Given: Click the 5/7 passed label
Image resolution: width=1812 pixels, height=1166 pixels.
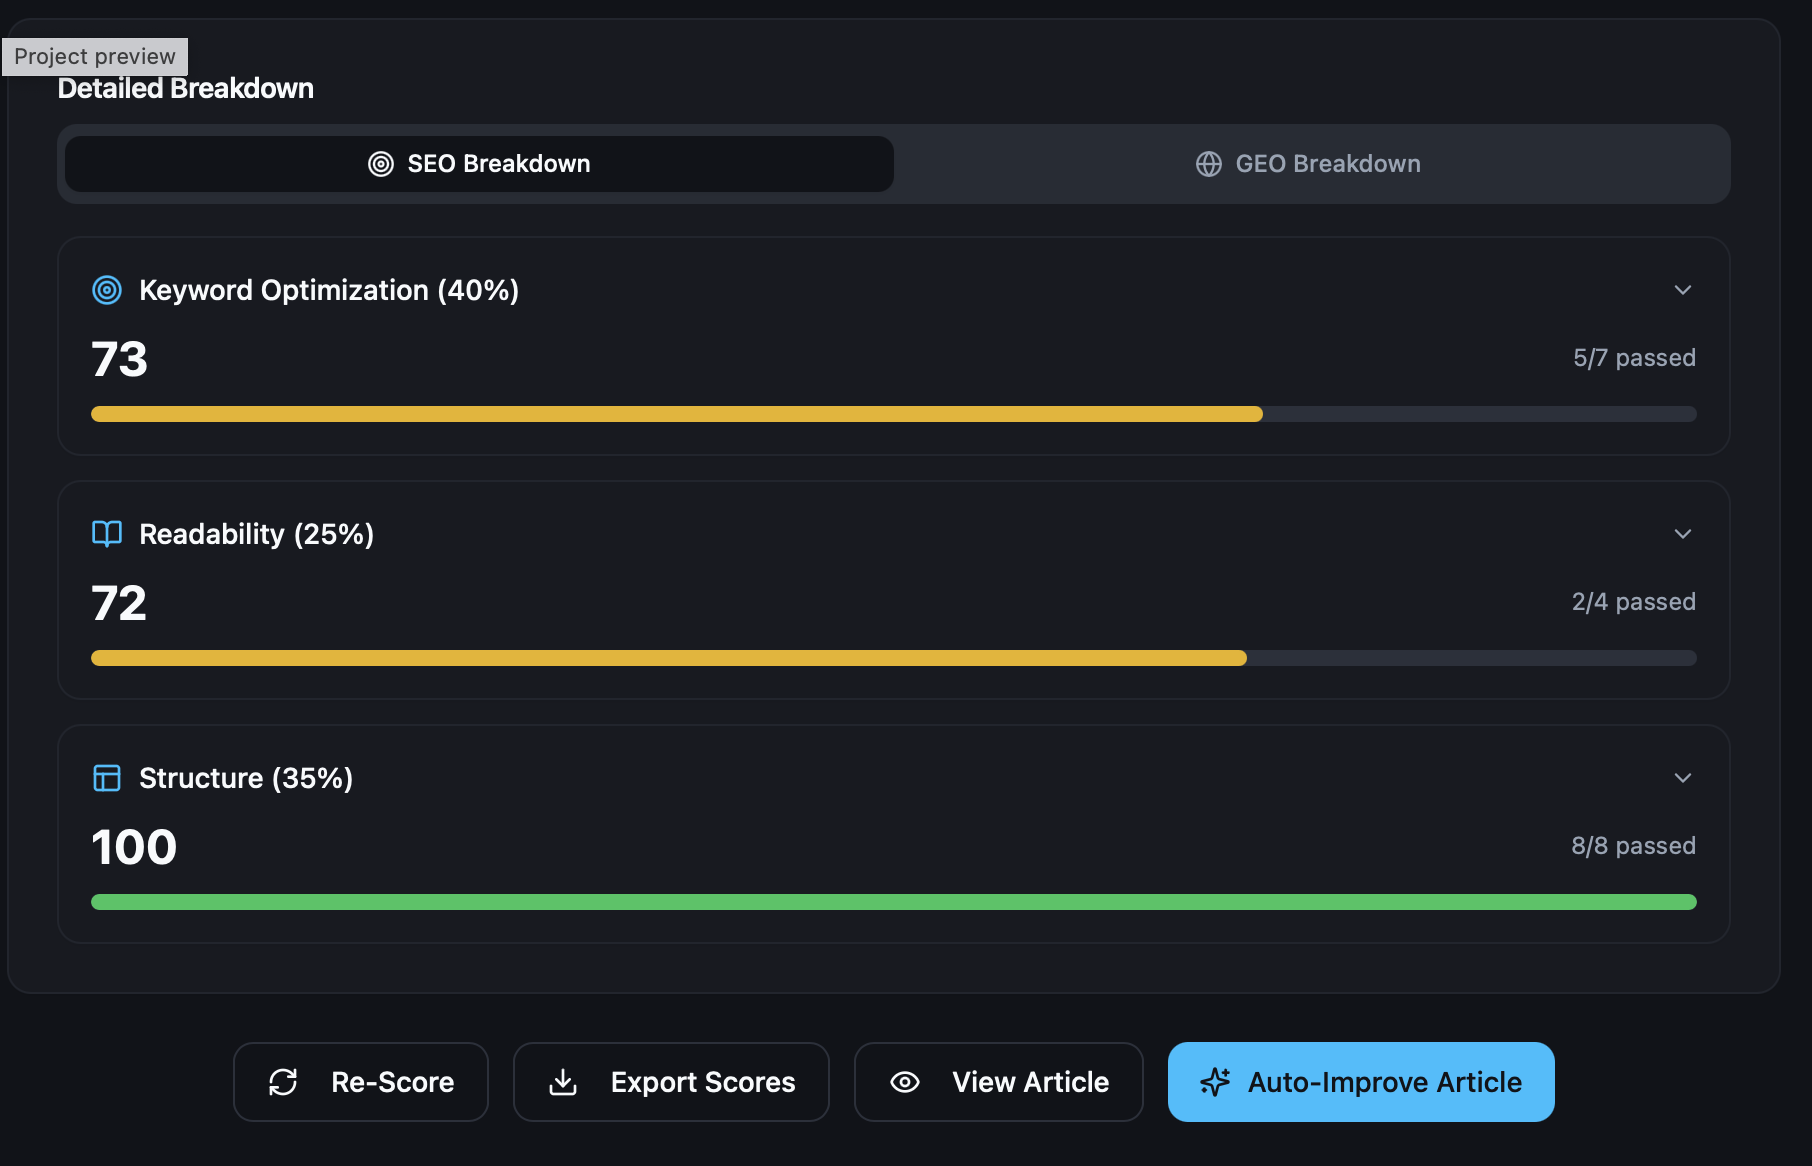Looking at the screenshot, I should click(x=1634, y=358).
